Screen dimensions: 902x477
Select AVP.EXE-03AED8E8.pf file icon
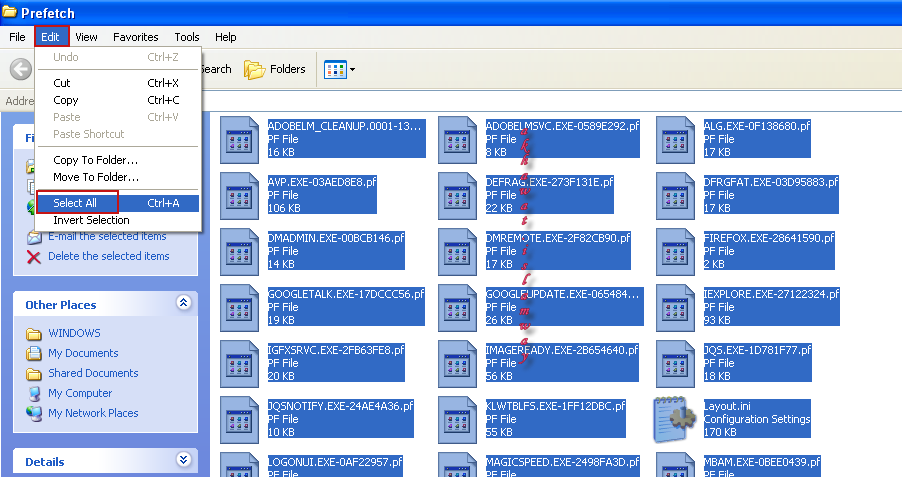239,196
